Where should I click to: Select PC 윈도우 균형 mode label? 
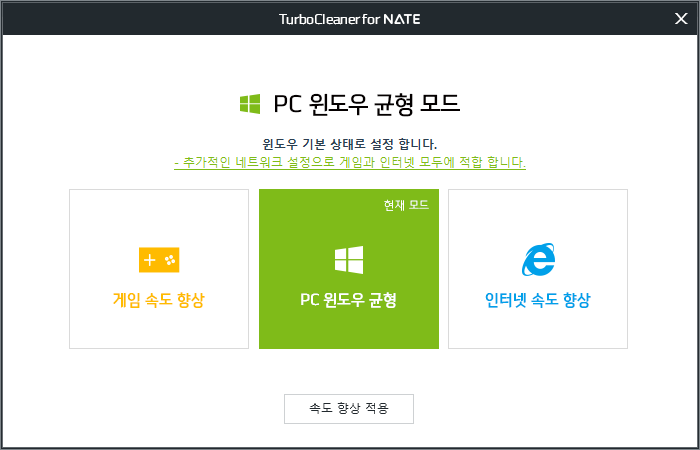coord(349,300)
